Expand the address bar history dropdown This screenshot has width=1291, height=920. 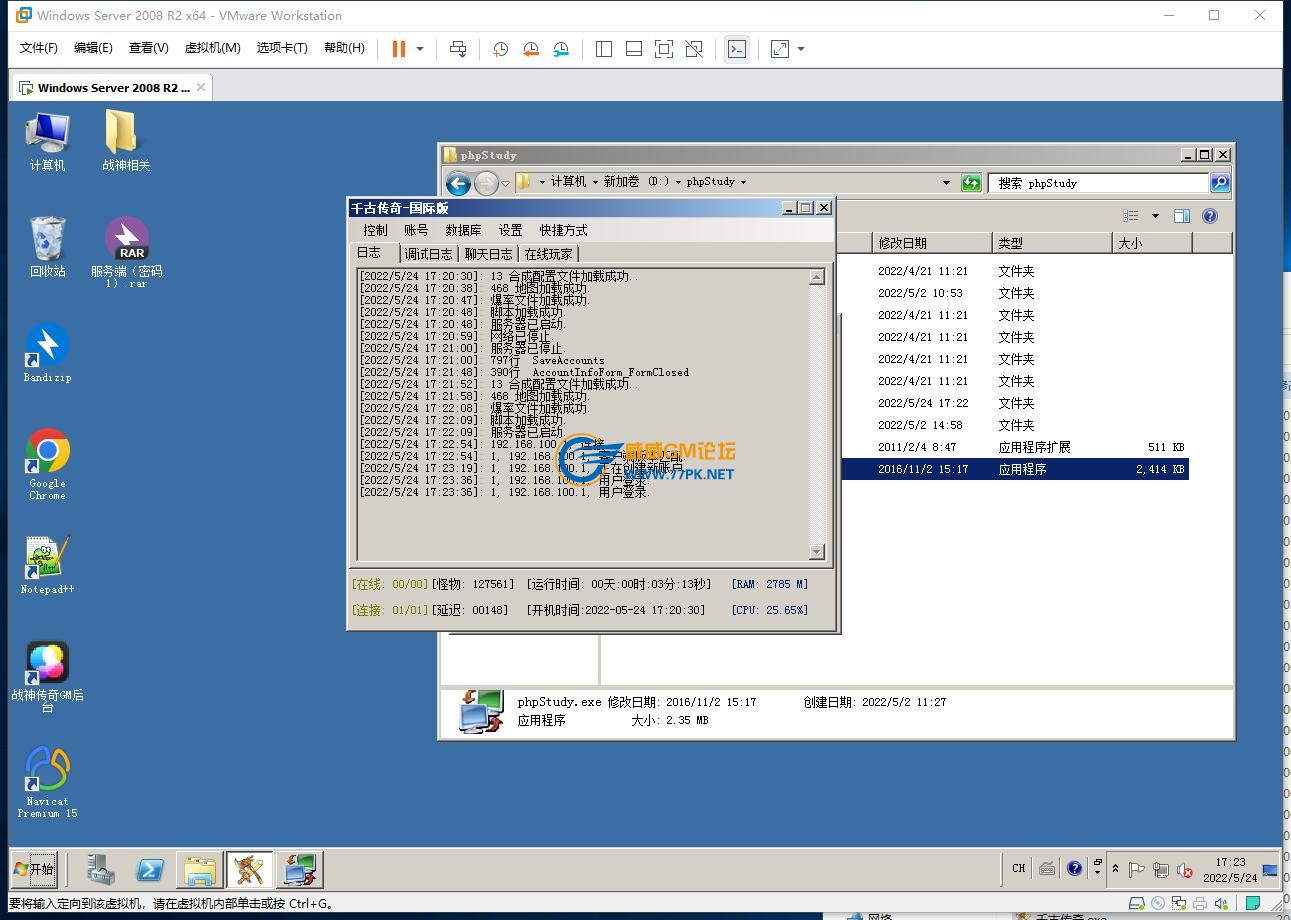pos(946,183)
